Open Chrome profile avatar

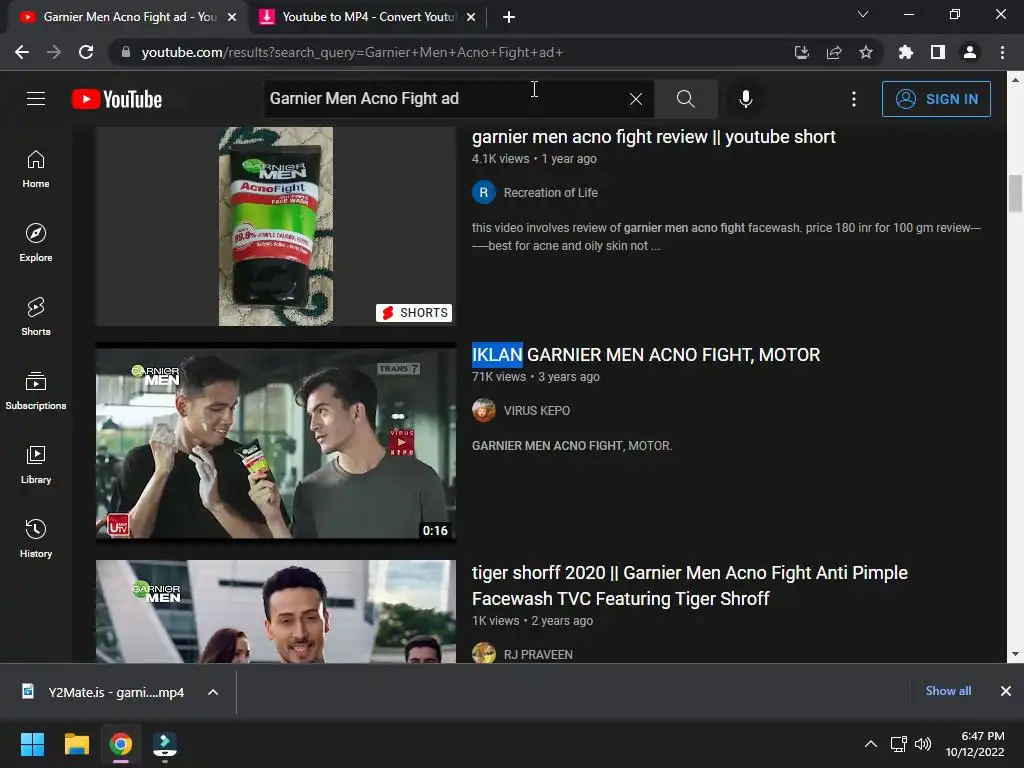[x=970, y=52]
